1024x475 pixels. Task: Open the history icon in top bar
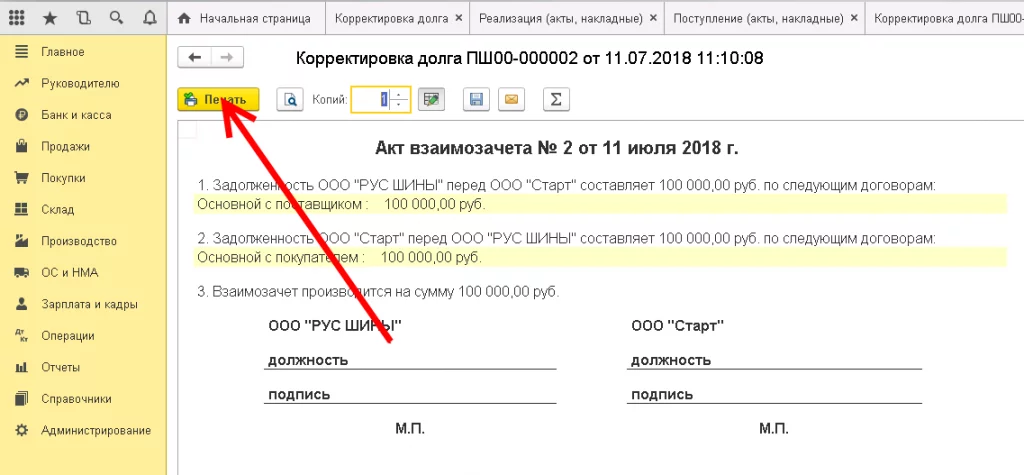tap(83, 18)
